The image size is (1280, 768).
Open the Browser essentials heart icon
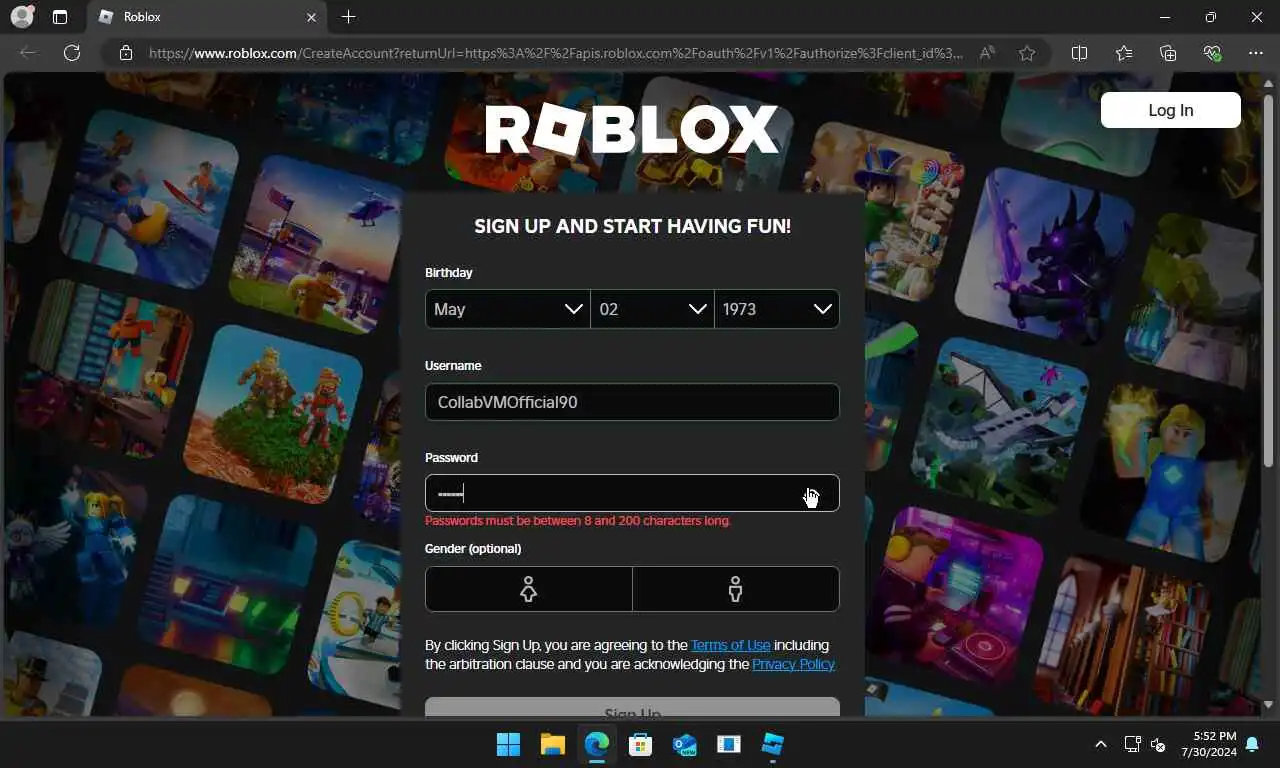[1212, 53]
